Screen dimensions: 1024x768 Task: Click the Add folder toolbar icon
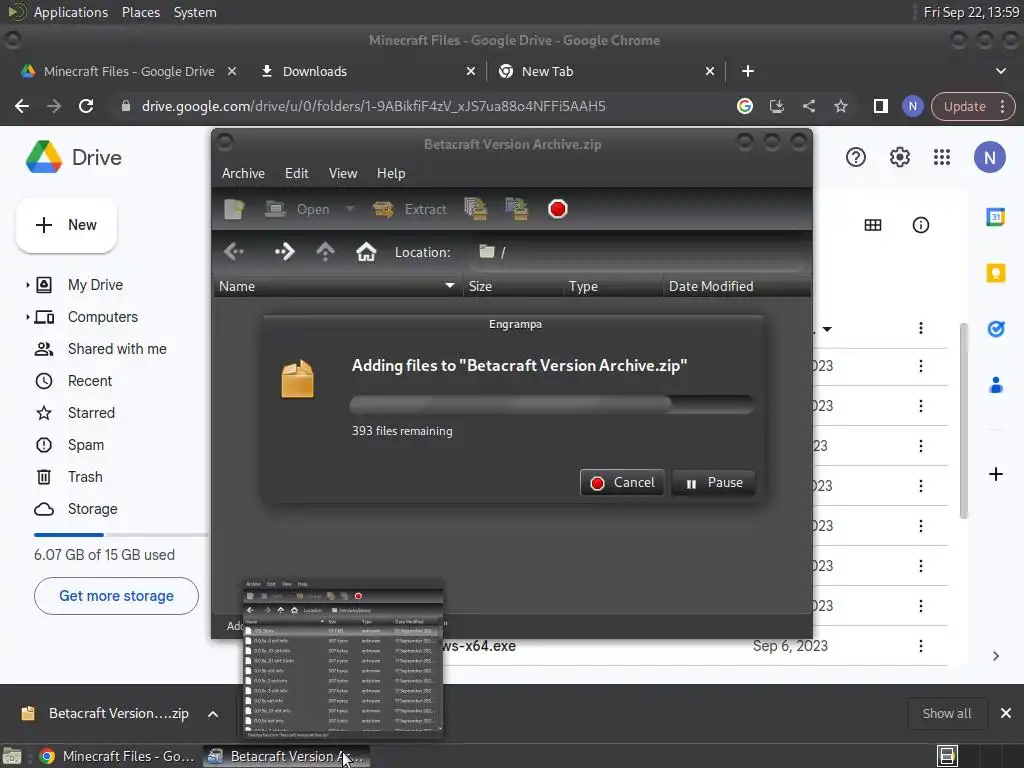pos(517,209)
